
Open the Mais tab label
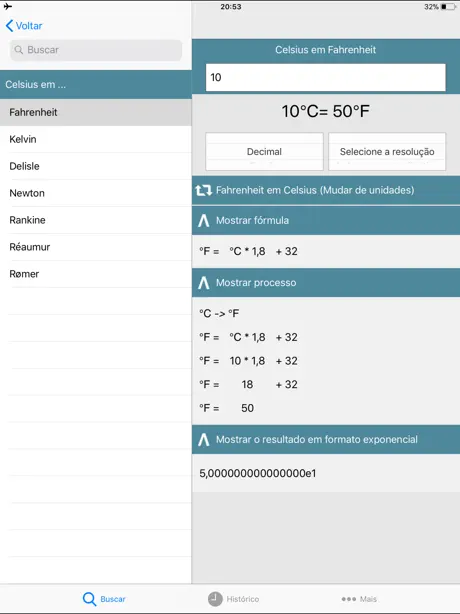(368, 599)
